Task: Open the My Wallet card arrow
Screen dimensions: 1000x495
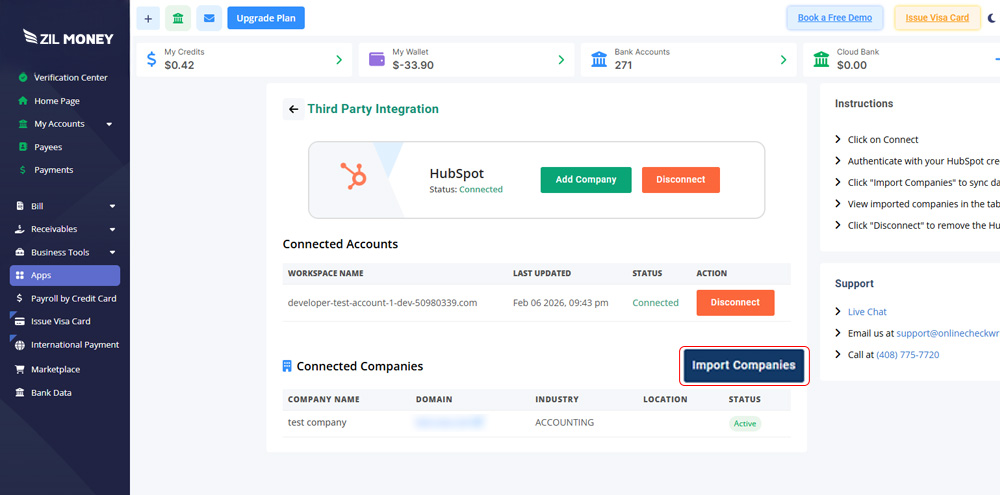Action: 560,60
